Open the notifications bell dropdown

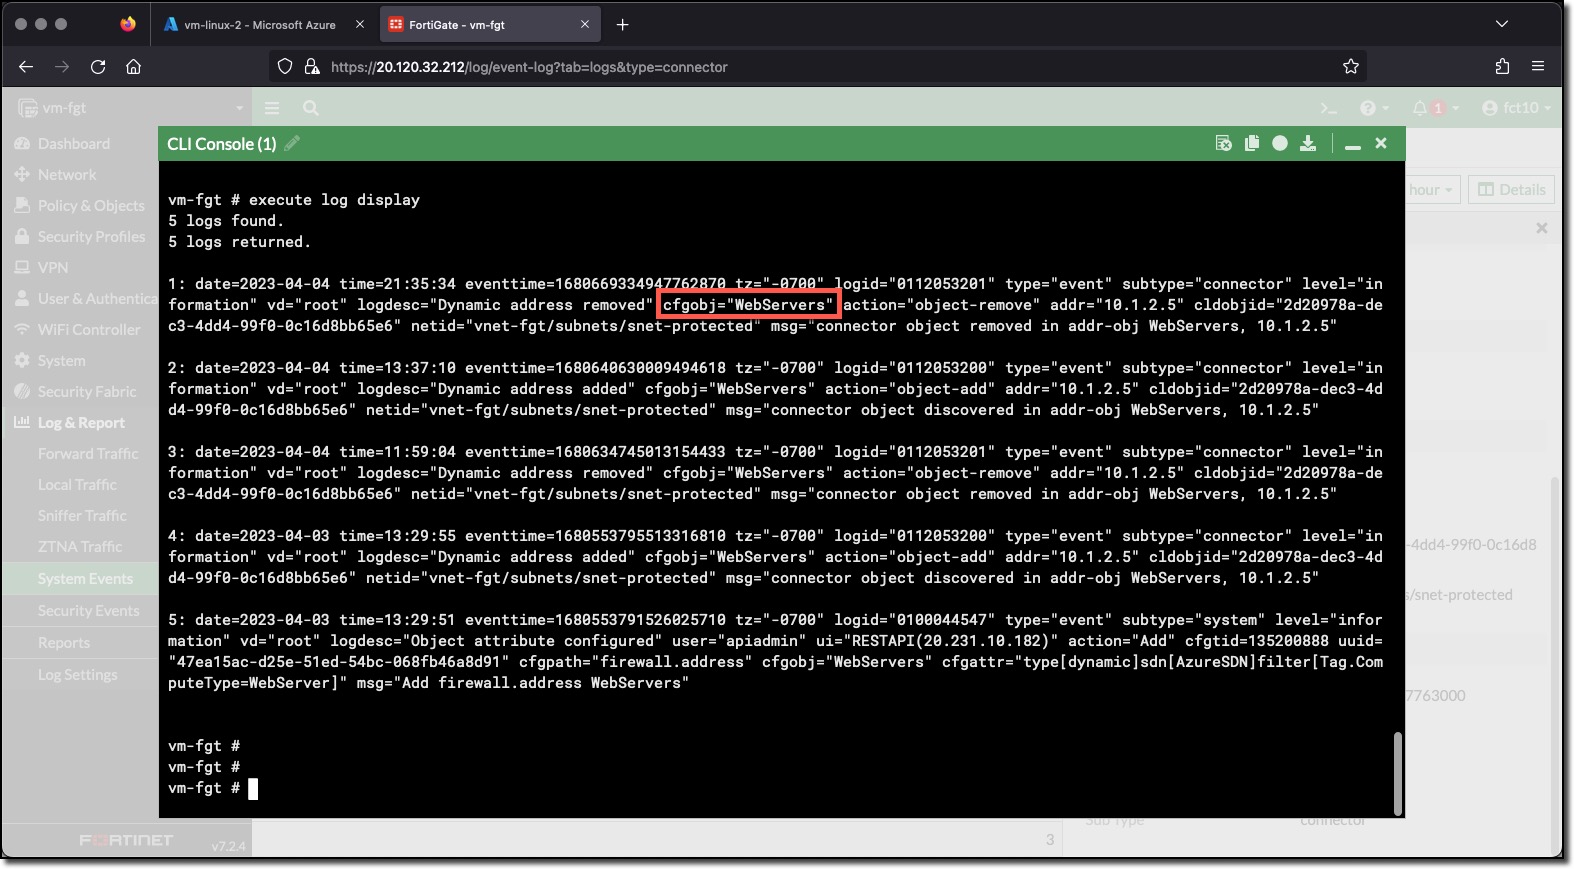(x=1435, y=108)
